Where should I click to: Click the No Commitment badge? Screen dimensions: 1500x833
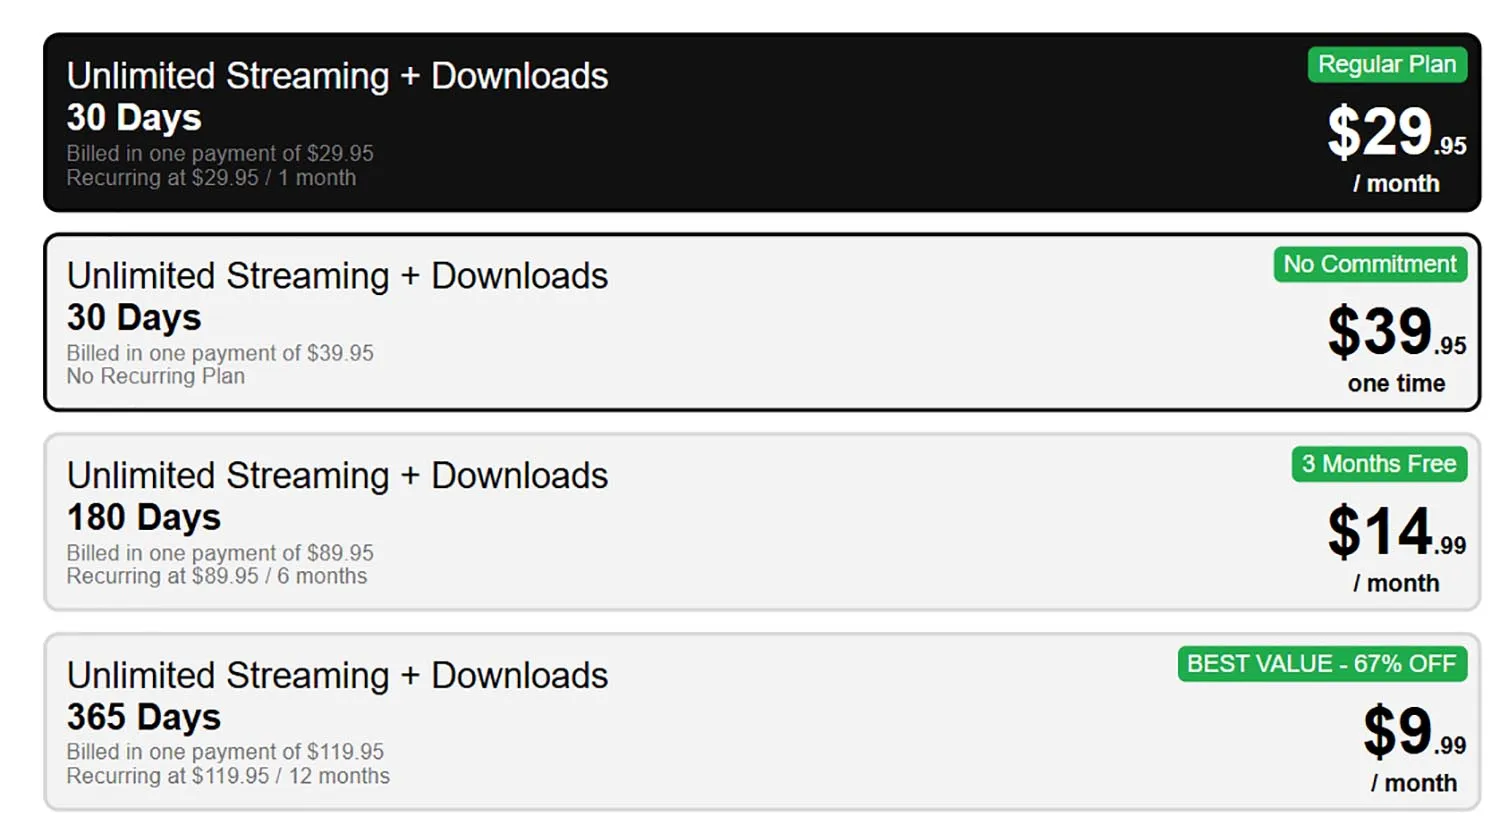tap(1369, 265)
